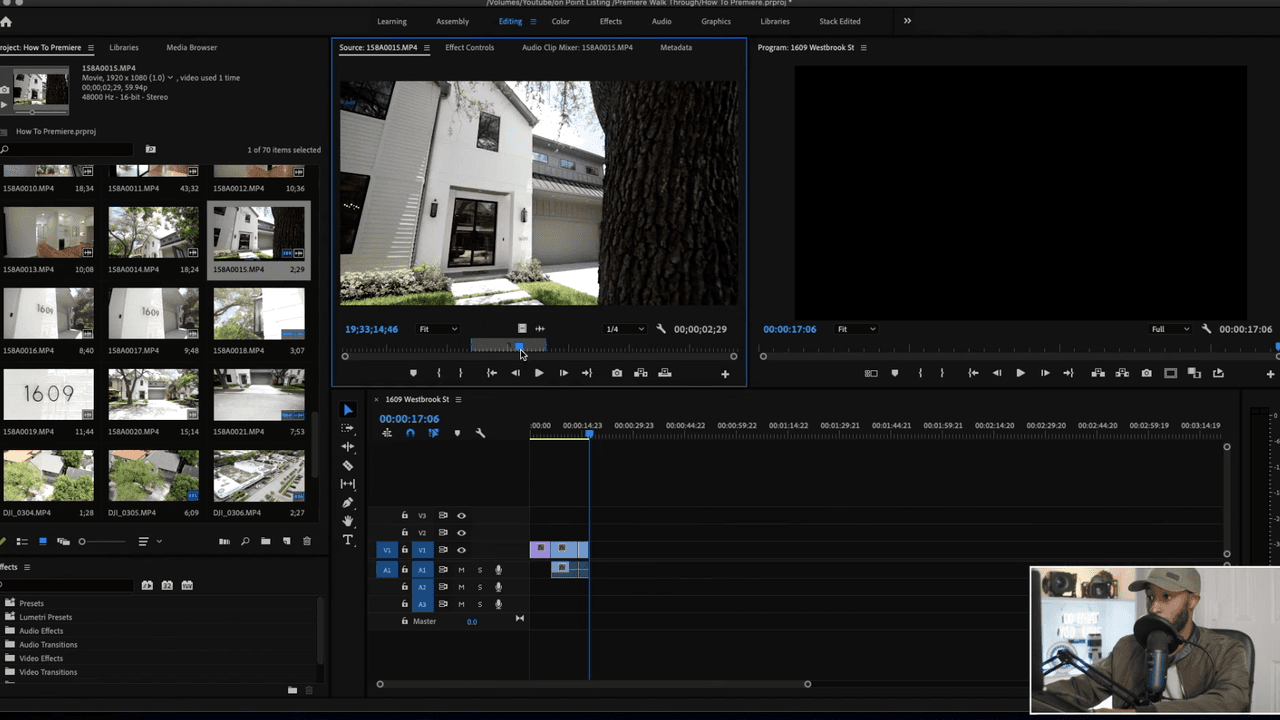Click Export Frame camera in Program monitor

point(1146,373)
